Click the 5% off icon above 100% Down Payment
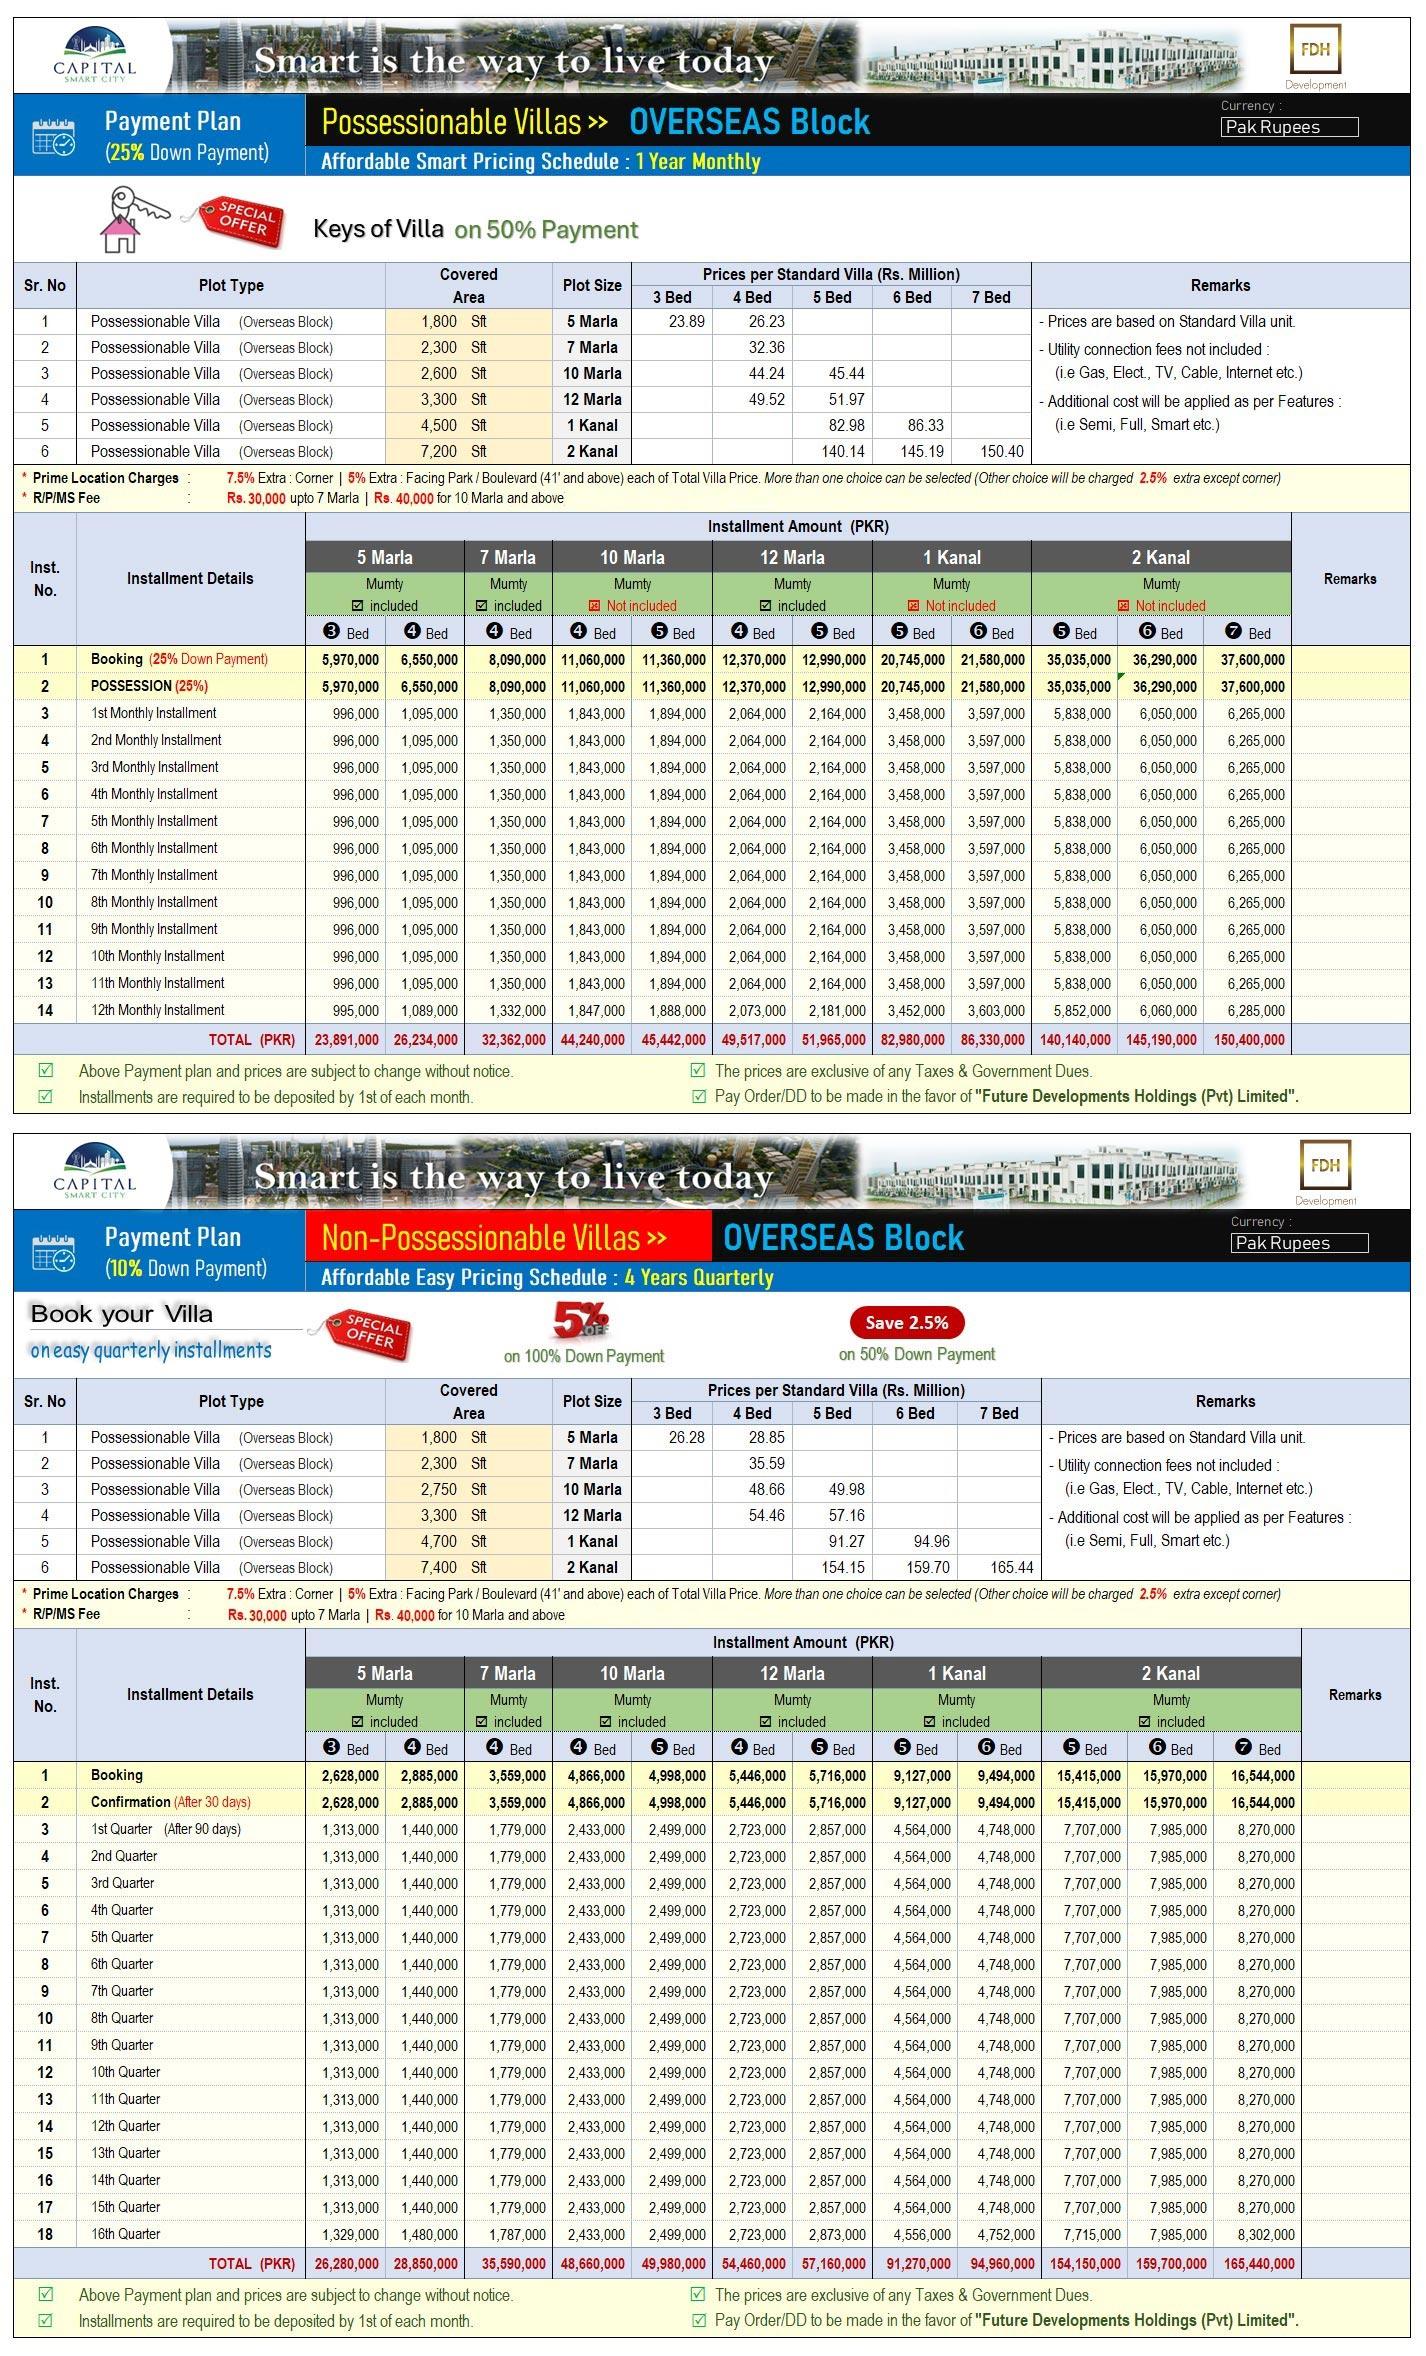The width and height of the screenshot is (1426, 2356). [x=581, y=1321]
